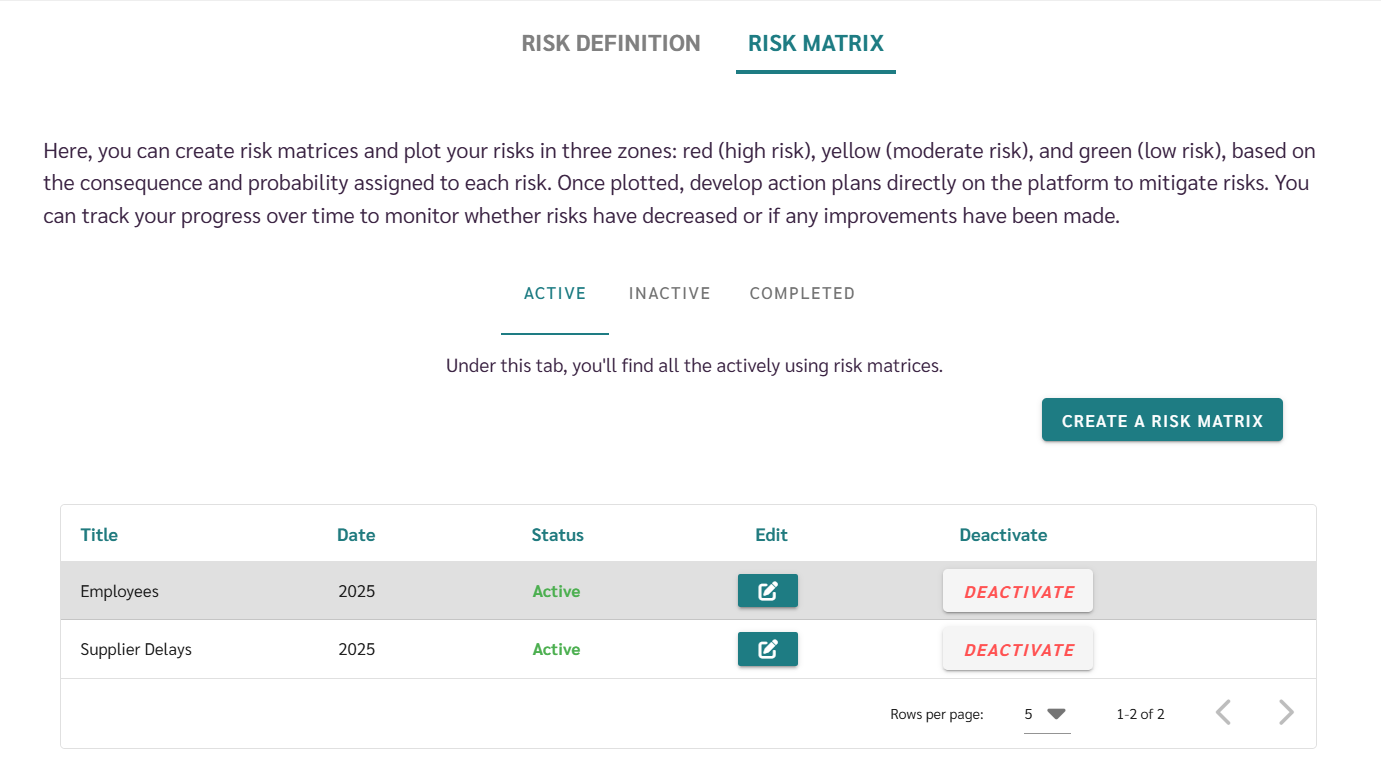This screenshot has height=757, width=1381.
Task: Click the Status column header
Action: click(x=557, y=535)
